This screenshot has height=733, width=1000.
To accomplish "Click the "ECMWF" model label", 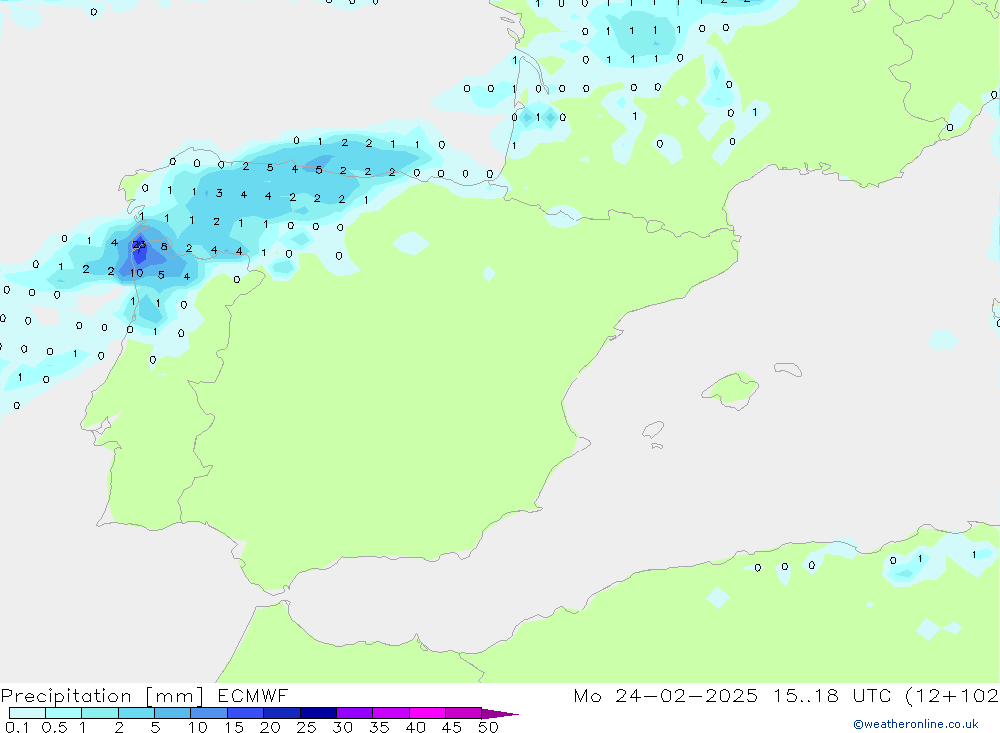I will click(x=253, y=695).
